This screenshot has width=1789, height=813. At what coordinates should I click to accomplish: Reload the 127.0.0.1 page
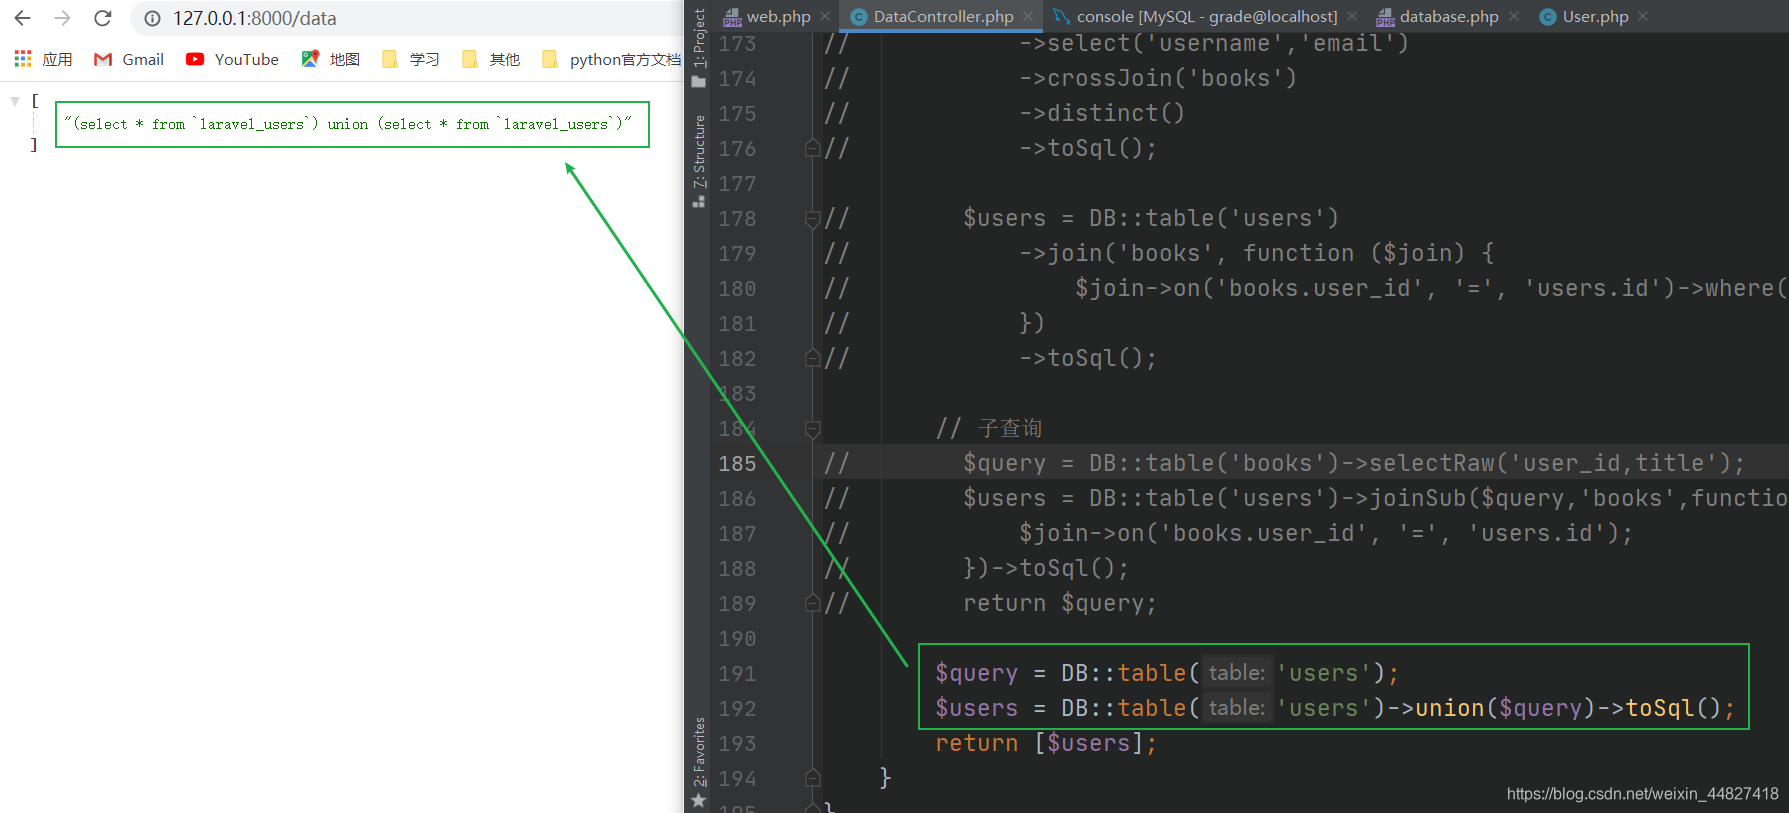tap(102, 18)
